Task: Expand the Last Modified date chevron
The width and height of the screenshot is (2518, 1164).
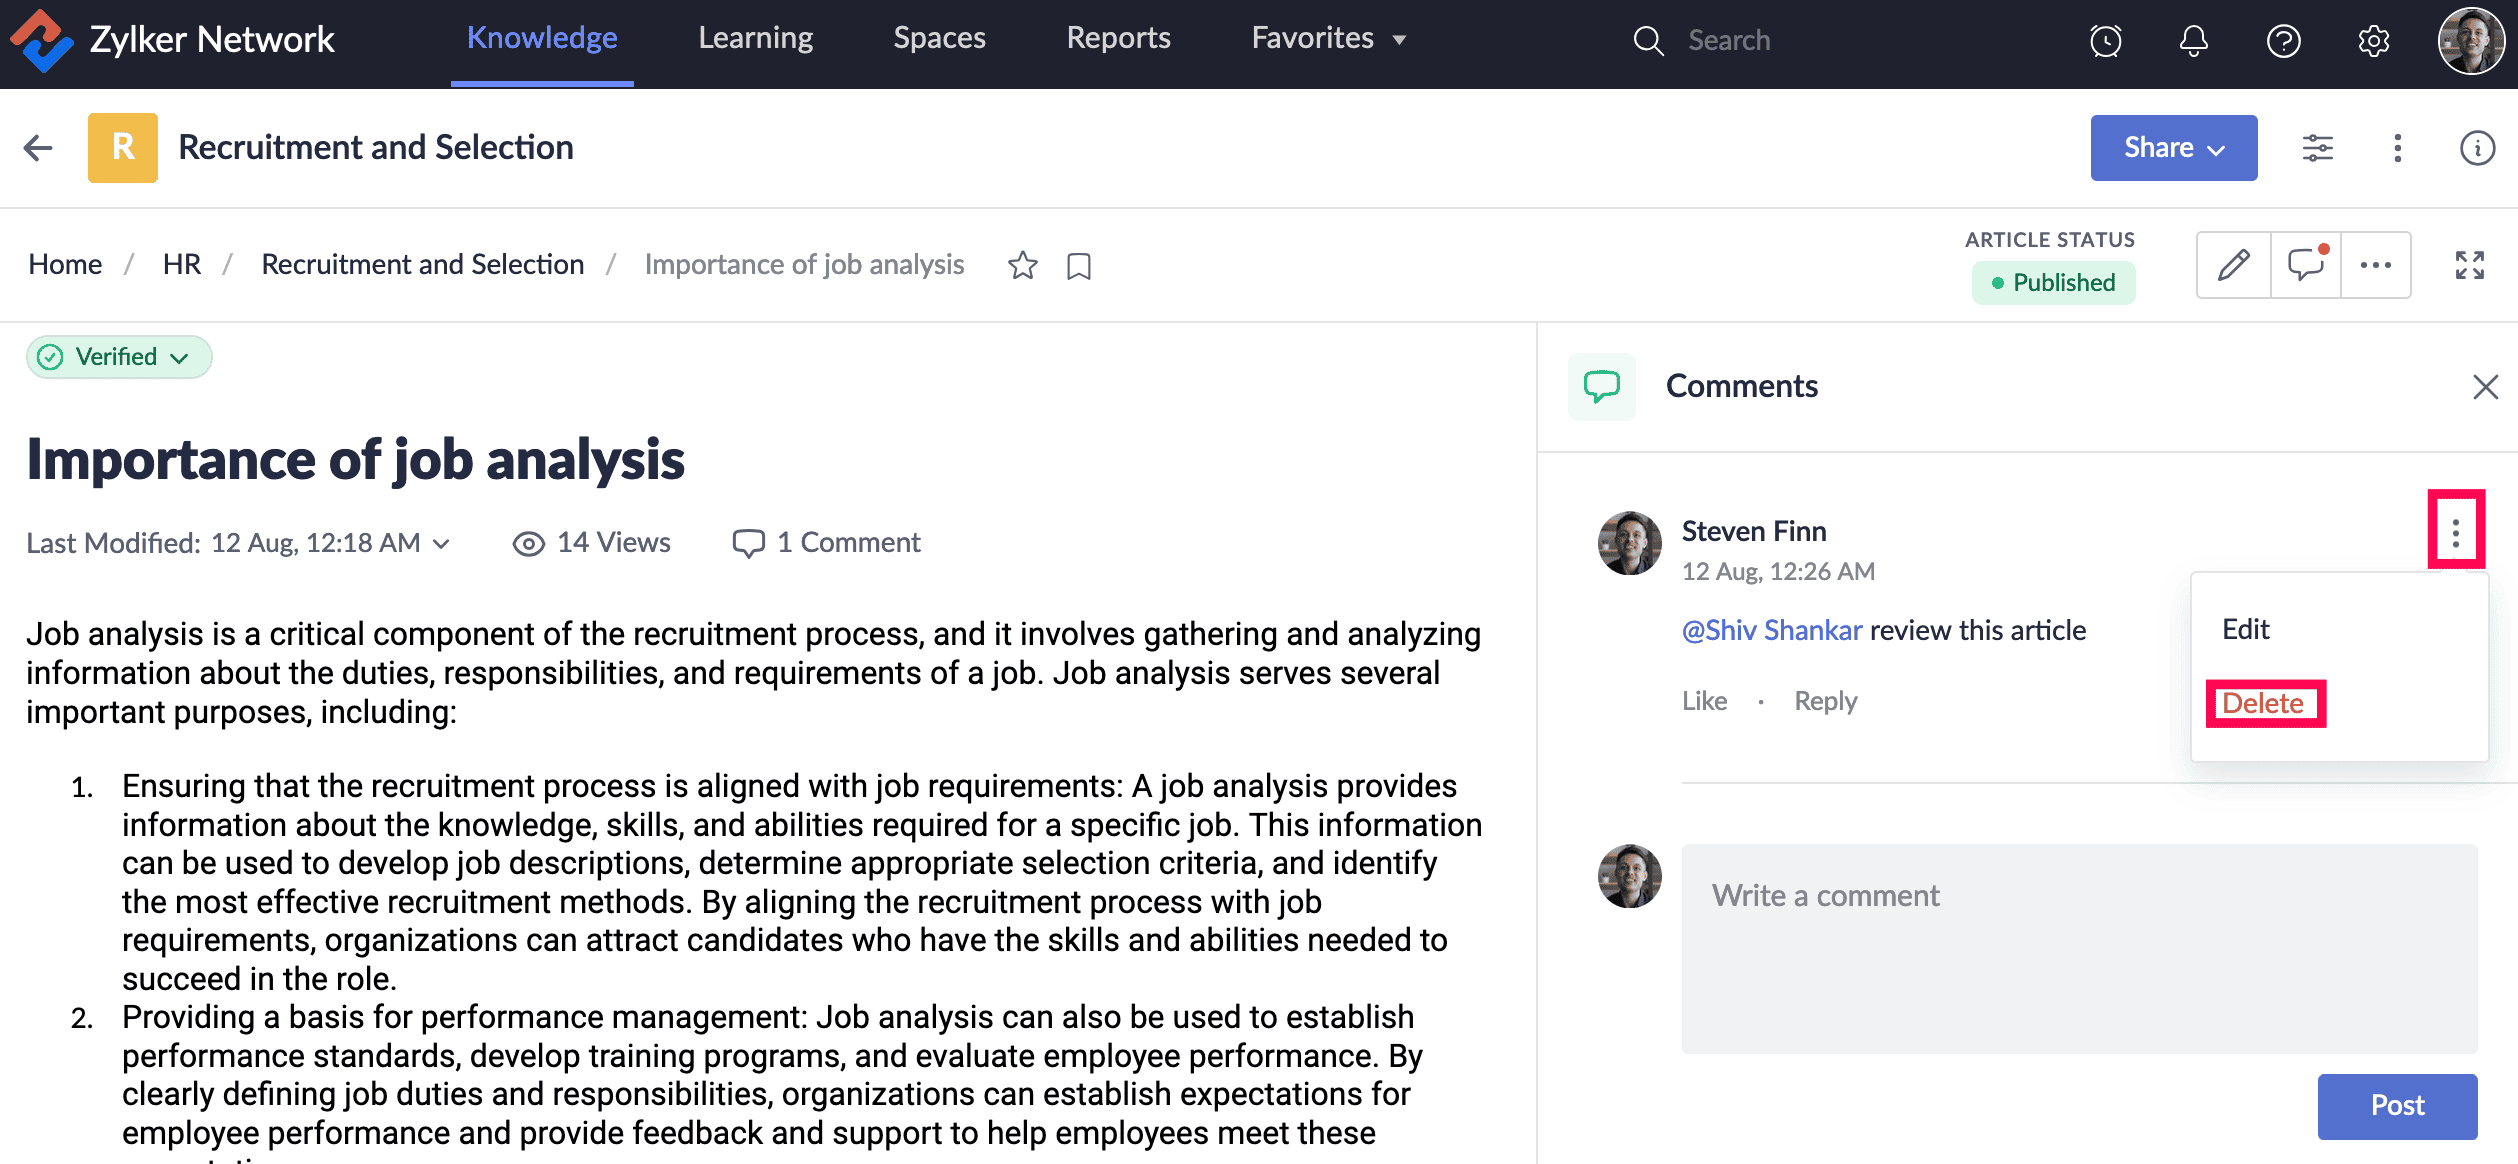Action: pos(441,543)
